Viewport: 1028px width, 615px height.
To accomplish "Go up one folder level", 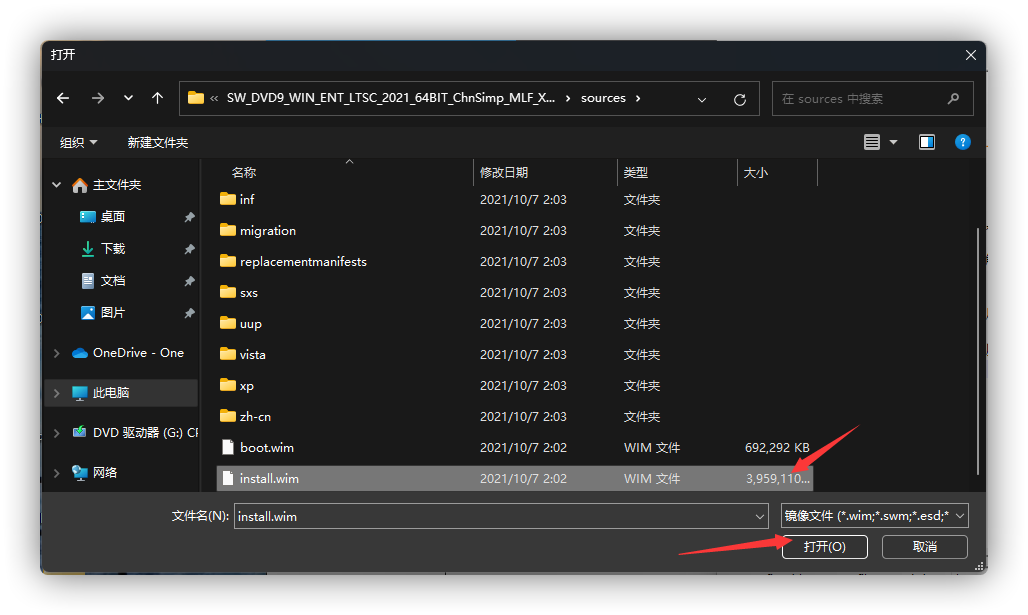I will click(157, 98).
